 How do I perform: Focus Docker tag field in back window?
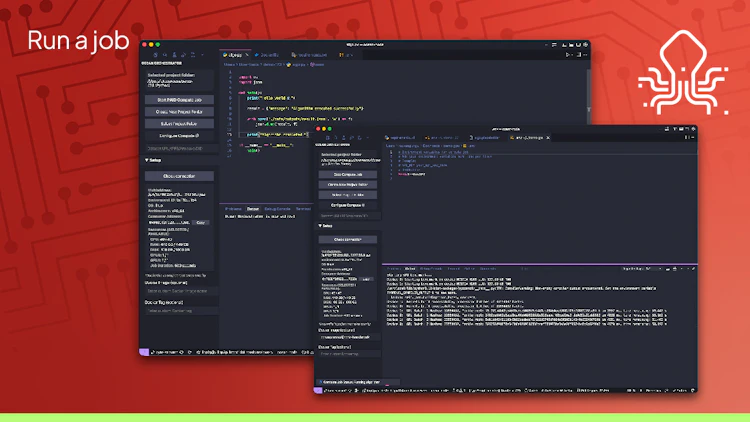[181, 311]
